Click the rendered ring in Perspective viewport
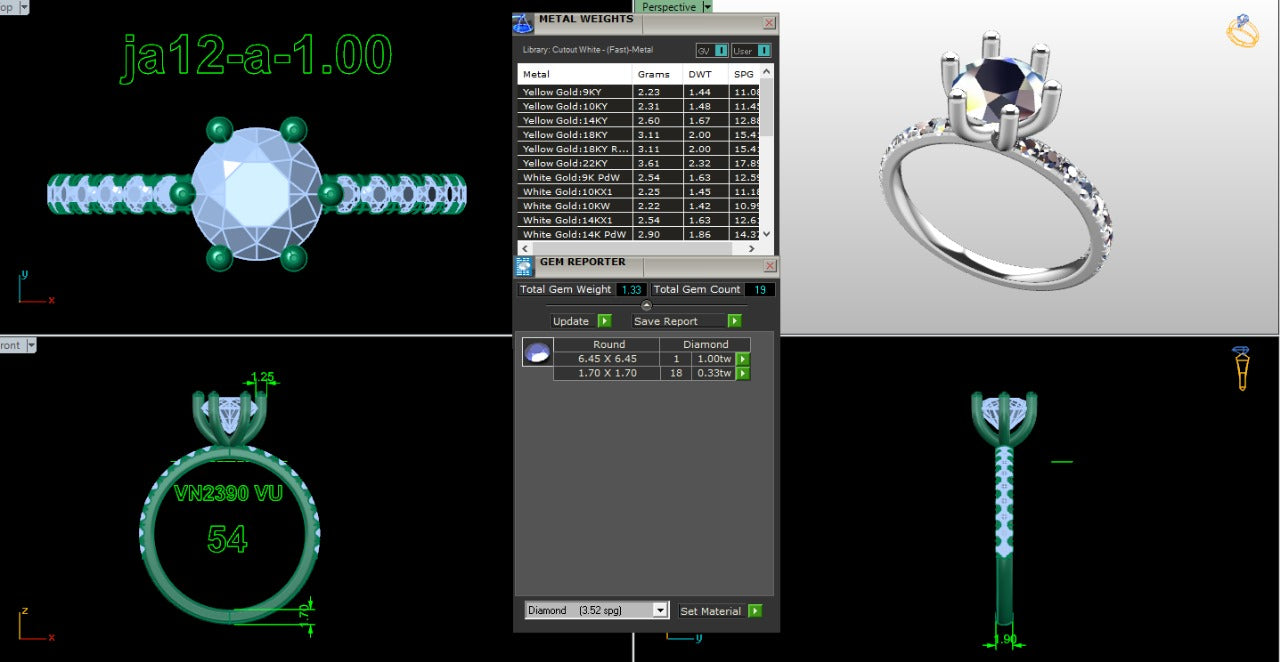 (x=1000, y=160)
